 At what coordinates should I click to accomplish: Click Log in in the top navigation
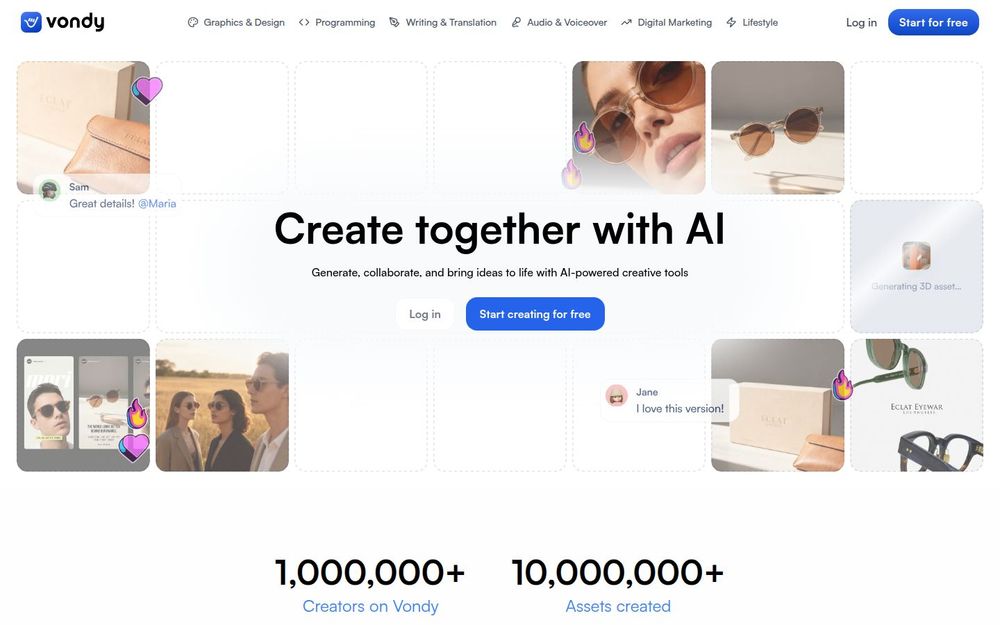click(861, 22)
